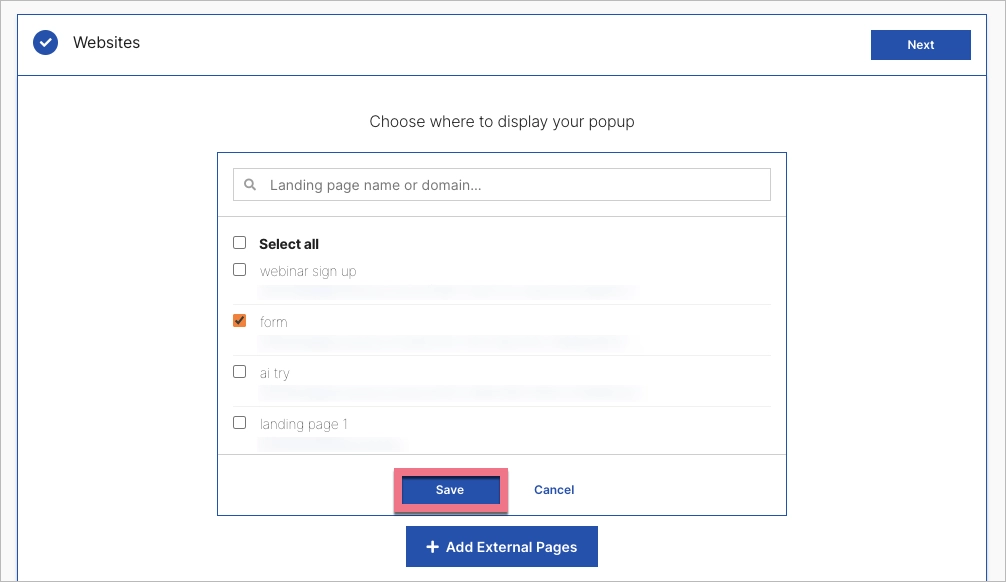Go forward with the Next button
The height and width of the screenshot is (582, 1006).
(x=920, y=45)
